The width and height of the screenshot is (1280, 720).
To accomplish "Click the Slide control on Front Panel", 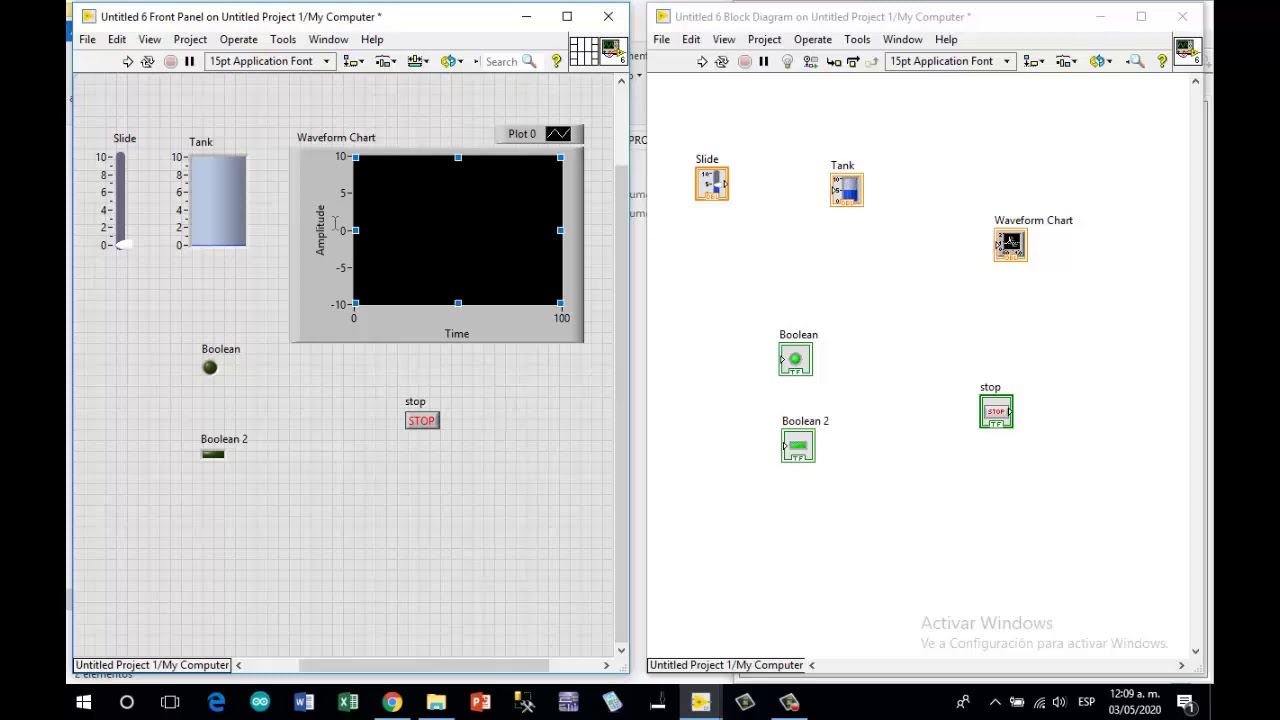I will (120, 200).
